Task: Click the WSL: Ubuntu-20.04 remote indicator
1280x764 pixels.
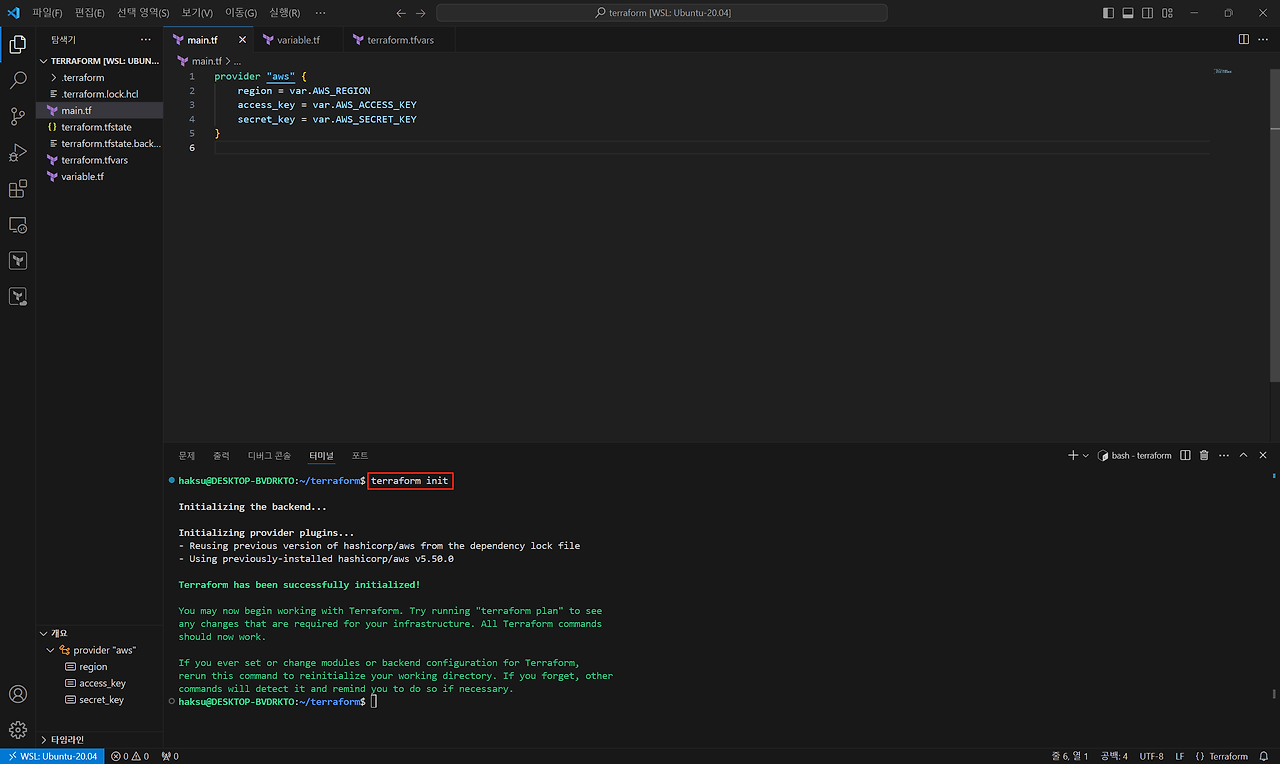Action: tap(50, 756)
